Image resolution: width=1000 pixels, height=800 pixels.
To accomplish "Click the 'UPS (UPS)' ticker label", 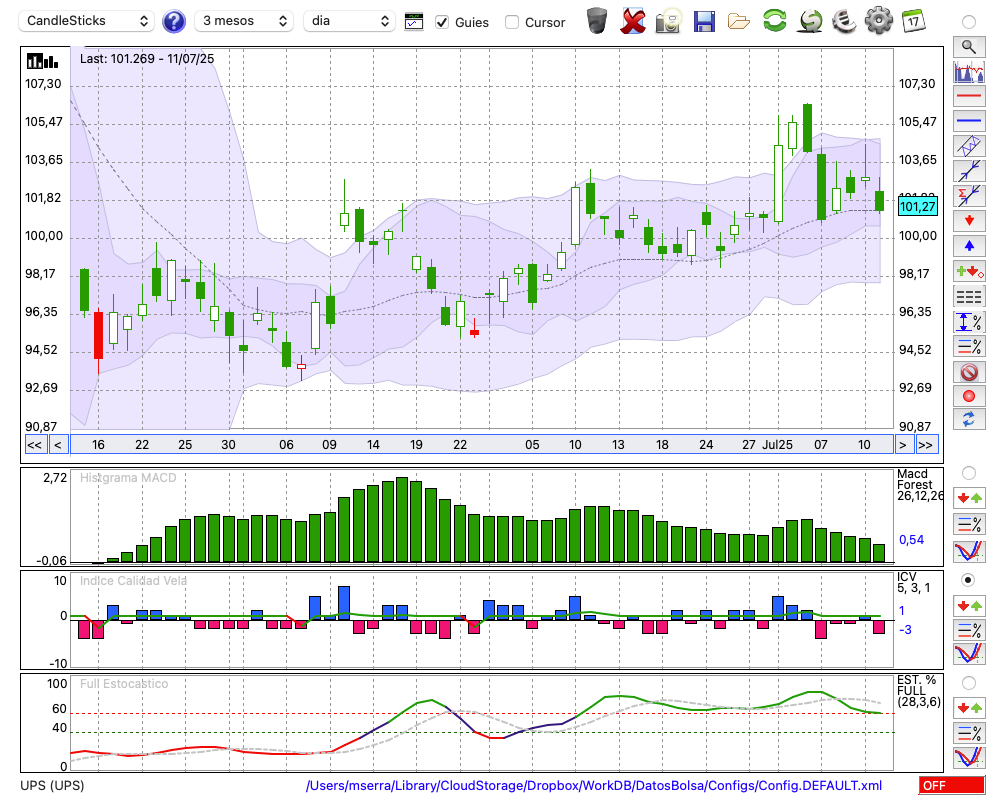I will pyautogui.click(x=52, y=785).
